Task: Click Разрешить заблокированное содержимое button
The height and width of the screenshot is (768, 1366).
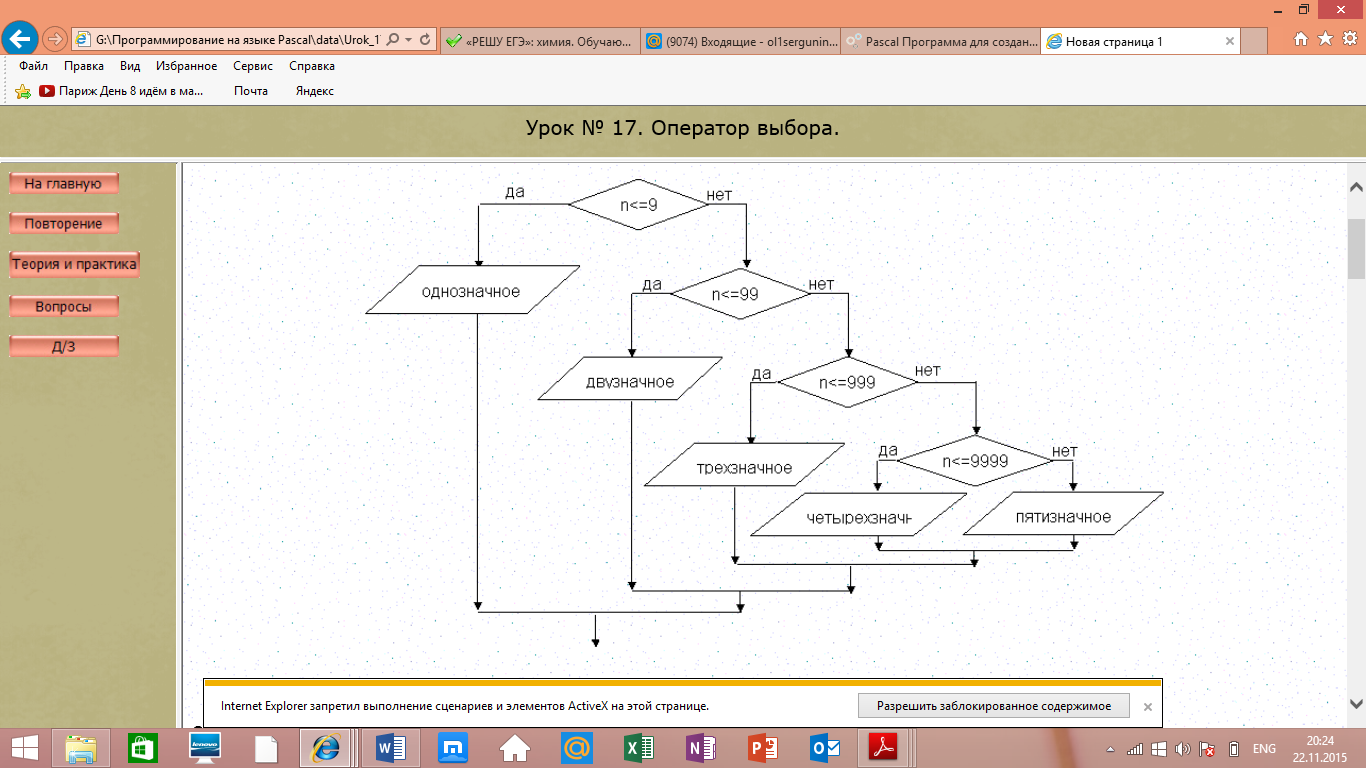Action: tap(994, 705)
